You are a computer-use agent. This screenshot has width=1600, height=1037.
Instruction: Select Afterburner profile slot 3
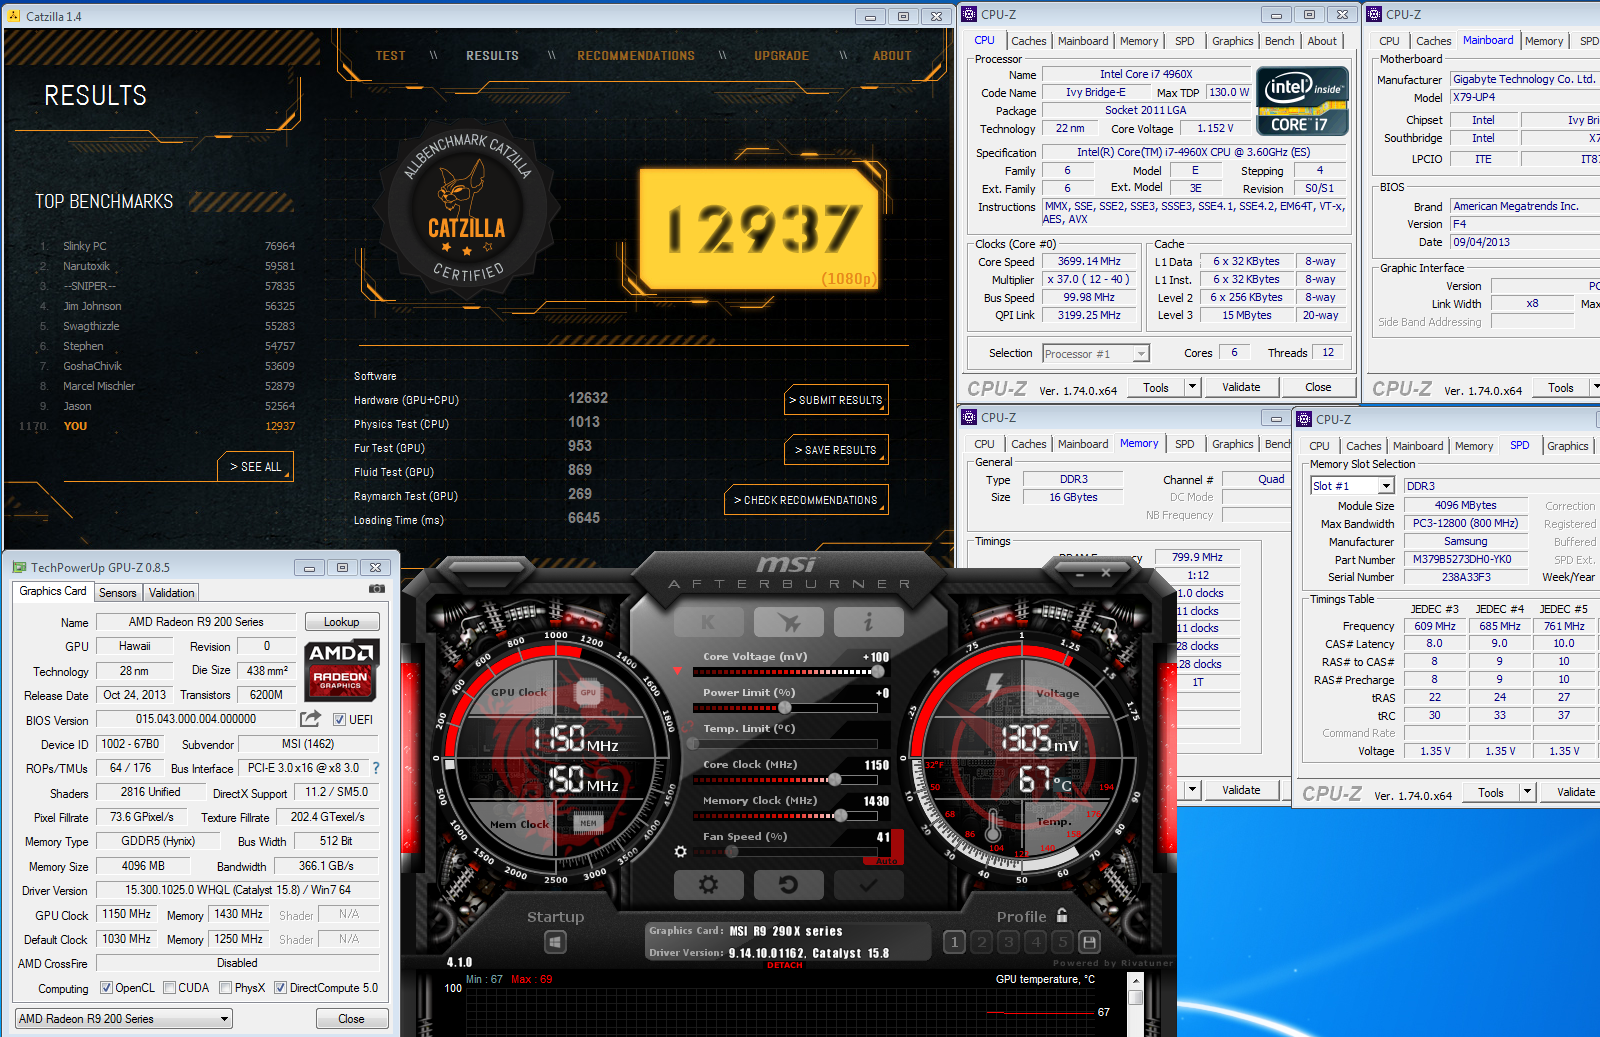[1009, 942]
